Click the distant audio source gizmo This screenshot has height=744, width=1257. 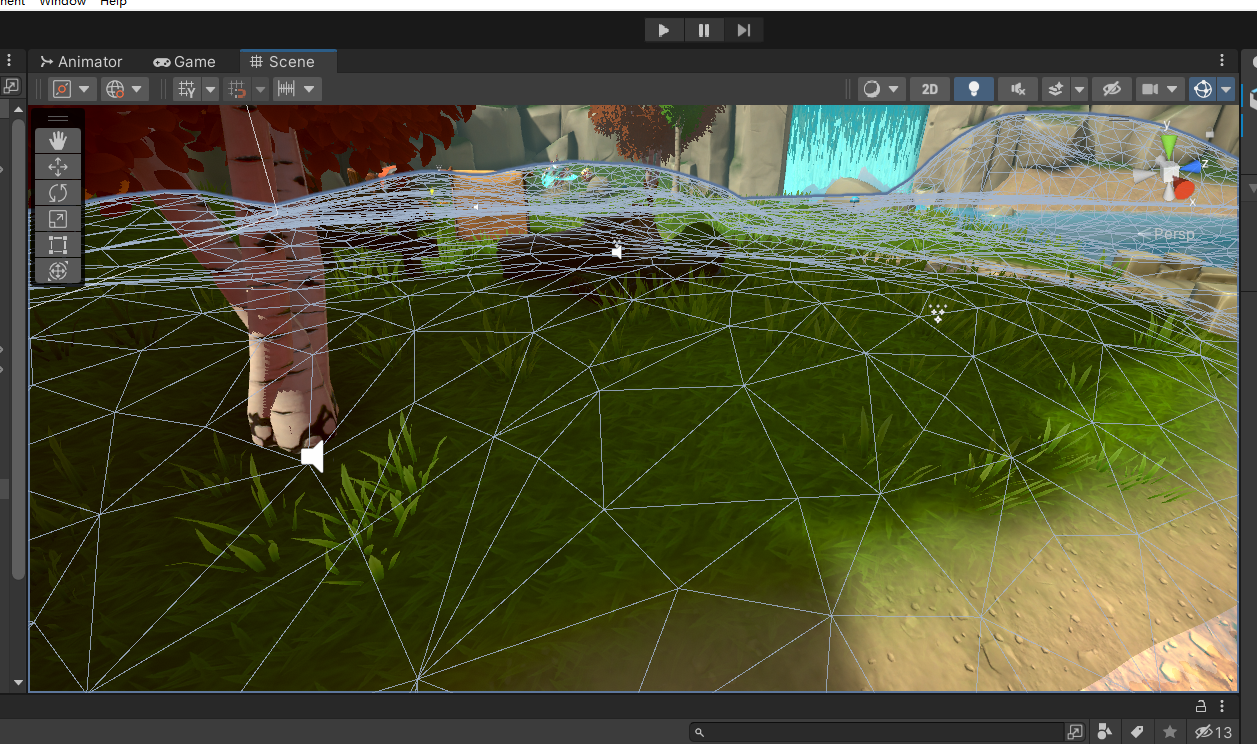pos(616,251)
